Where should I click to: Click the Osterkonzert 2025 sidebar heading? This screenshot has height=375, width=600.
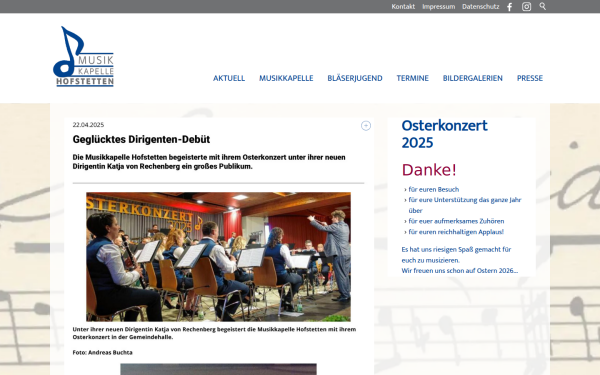(x=444, y=134)
